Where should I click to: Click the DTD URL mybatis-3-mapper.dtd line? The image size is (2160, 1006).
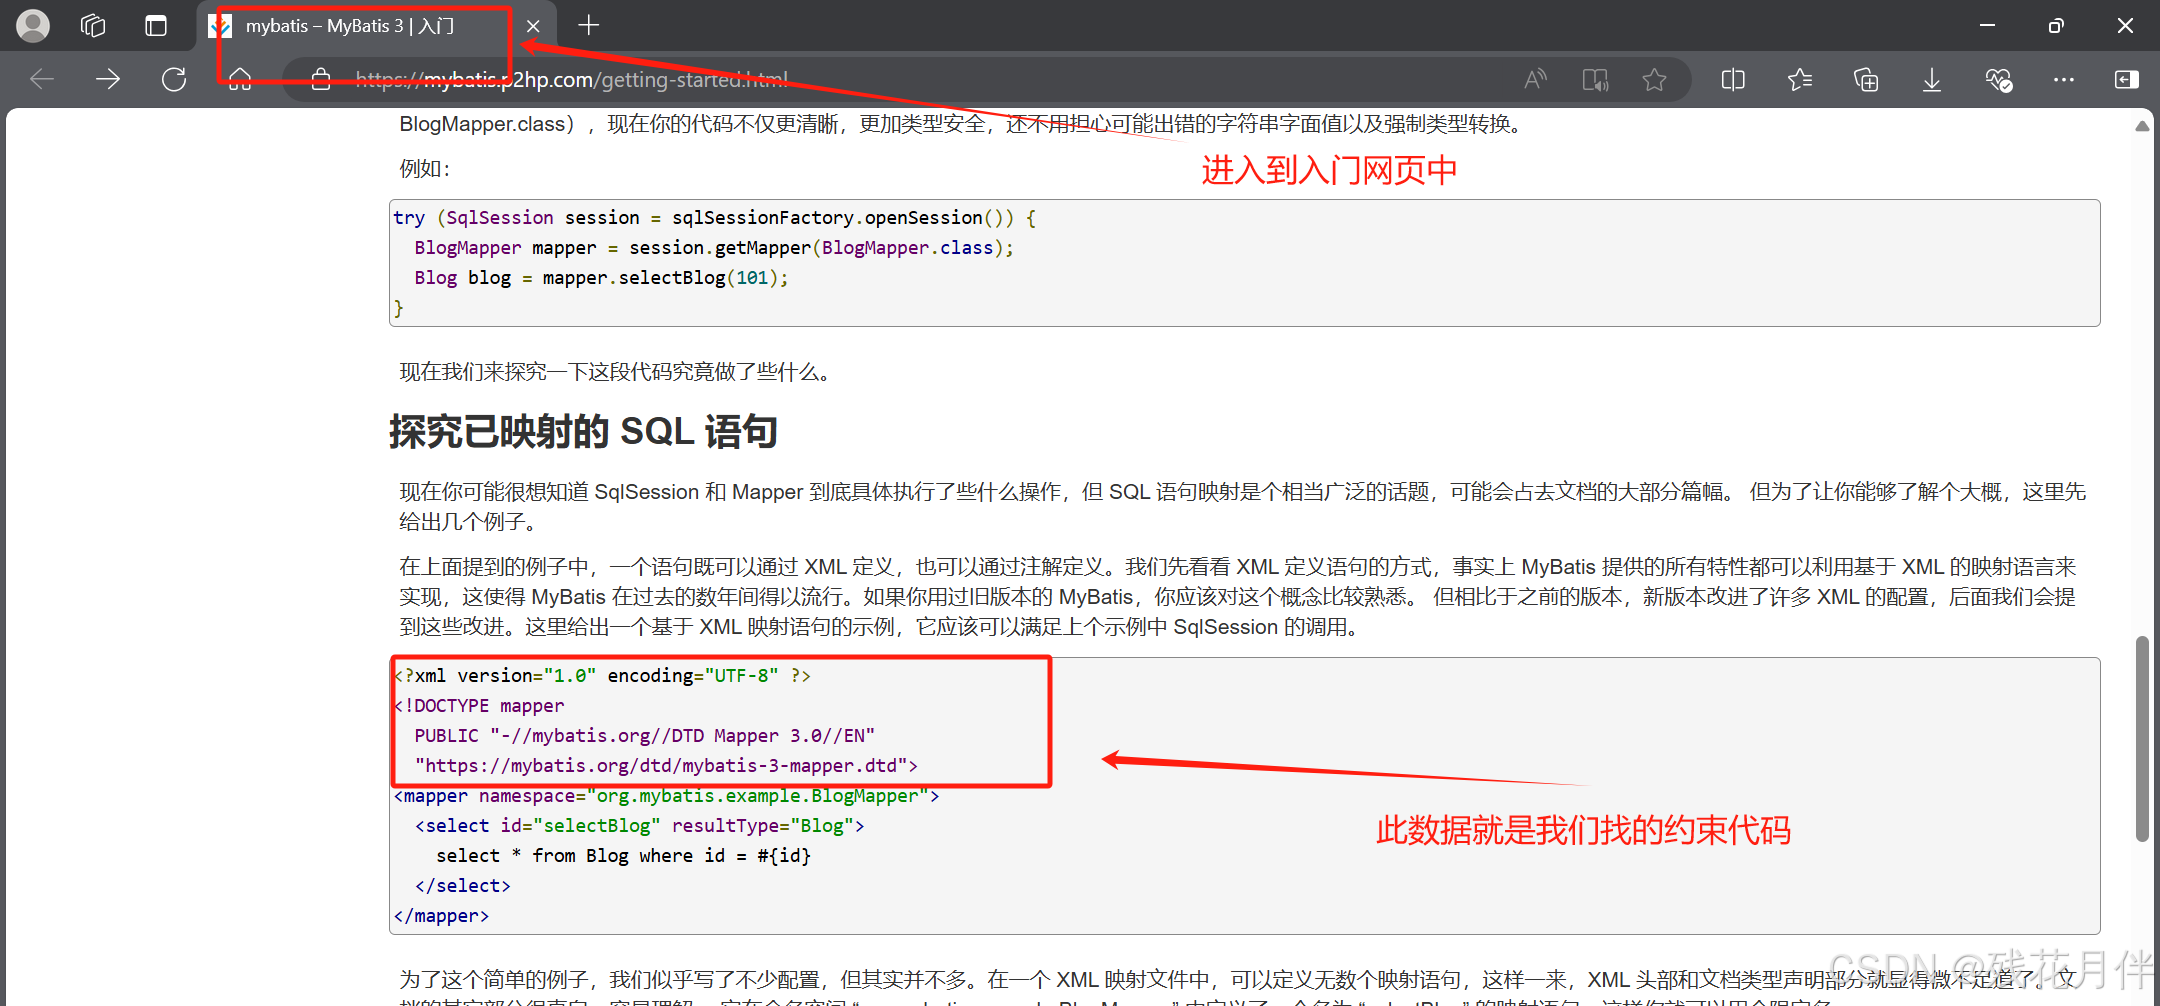point(666,766)
